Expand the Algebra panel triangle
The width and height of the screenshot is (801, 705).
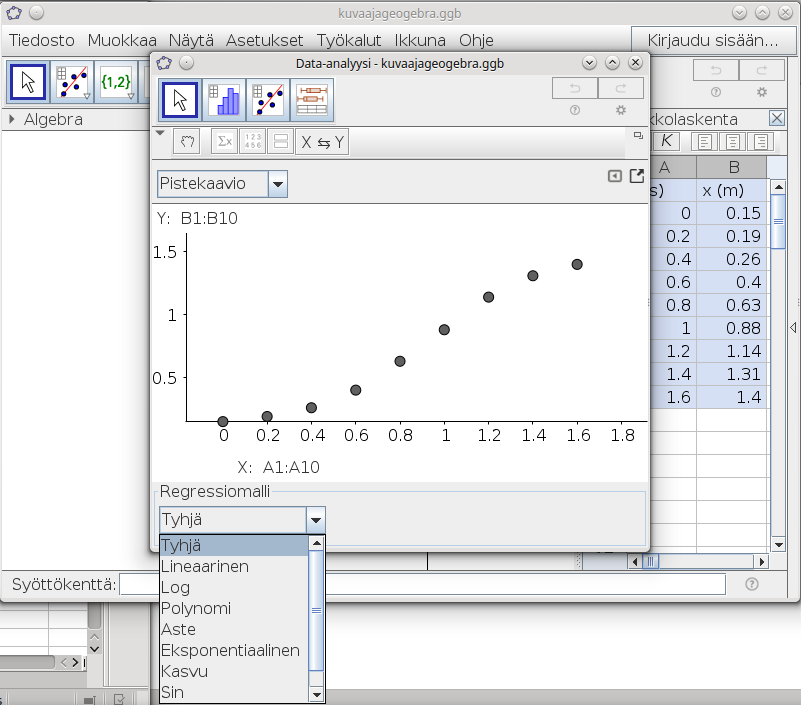click(x=12, y=119)
